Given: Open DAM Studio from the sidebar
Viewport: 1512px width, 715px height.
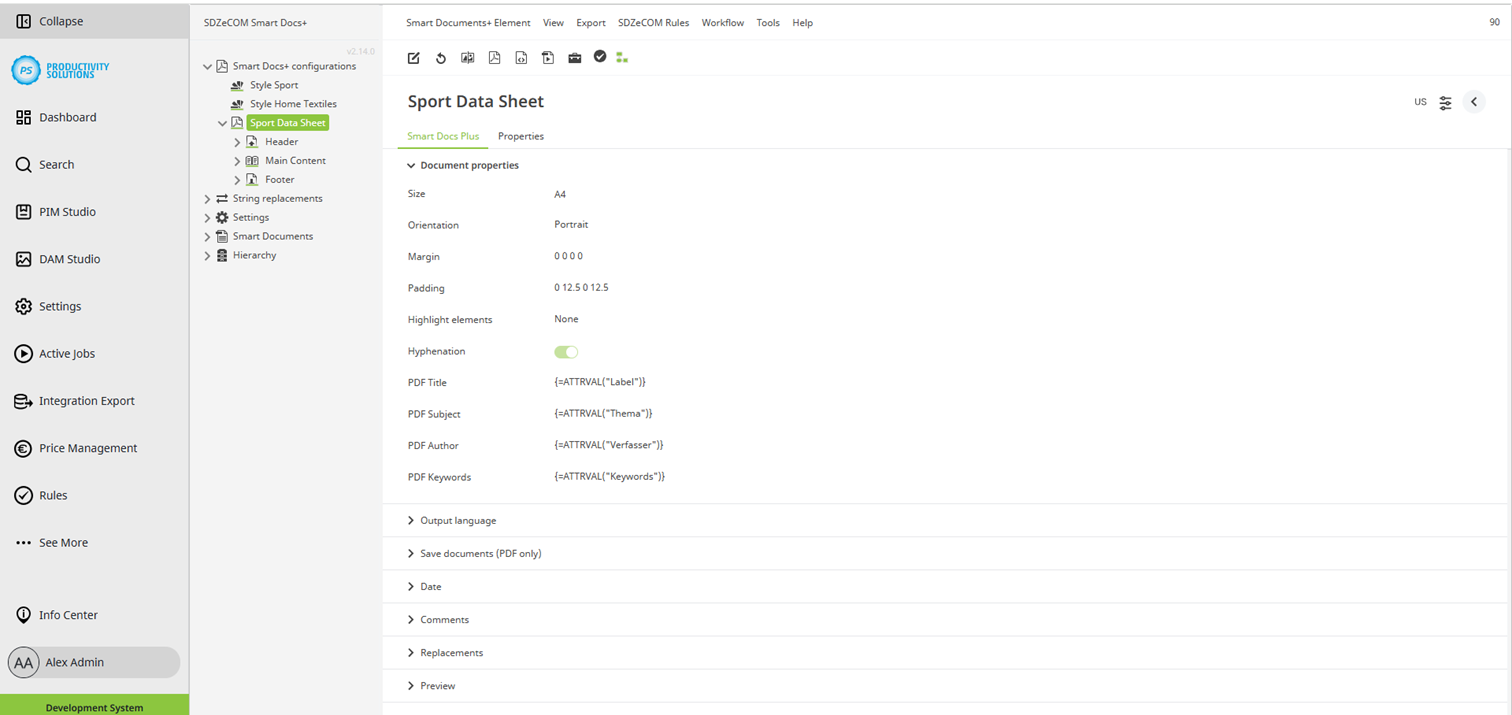Looking at the screenshot, I should tap(67, 258).
